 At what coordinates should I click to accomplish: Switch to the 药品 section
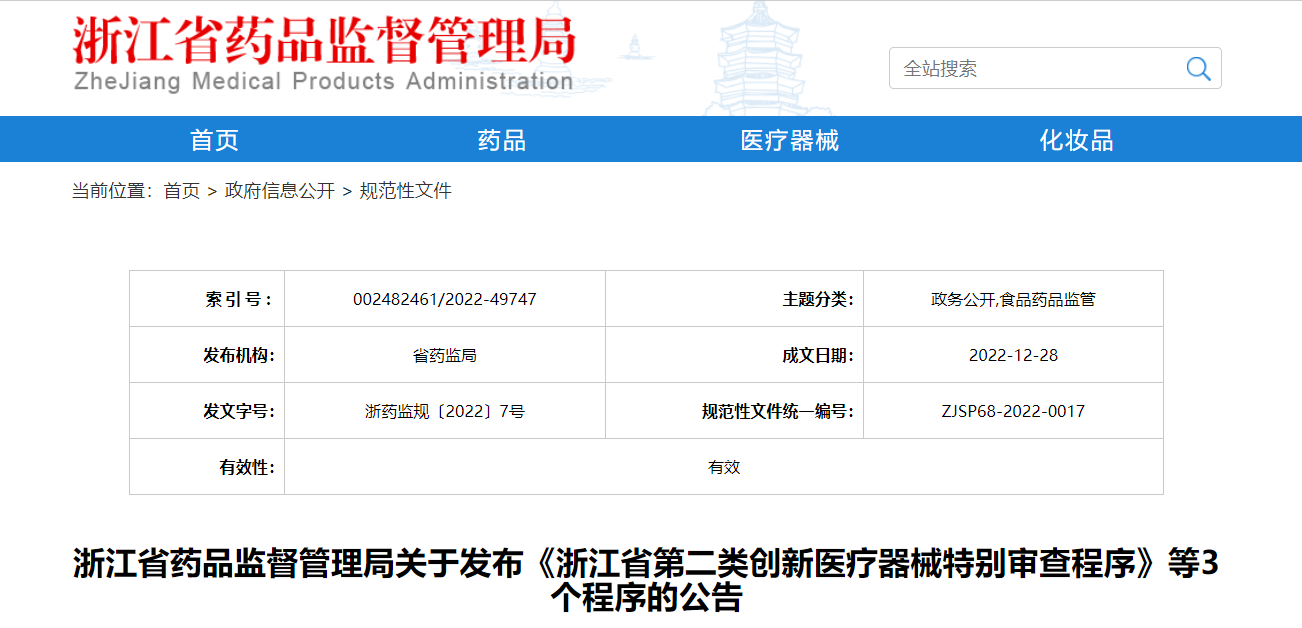pyautogui.click(x=501, y=140)
